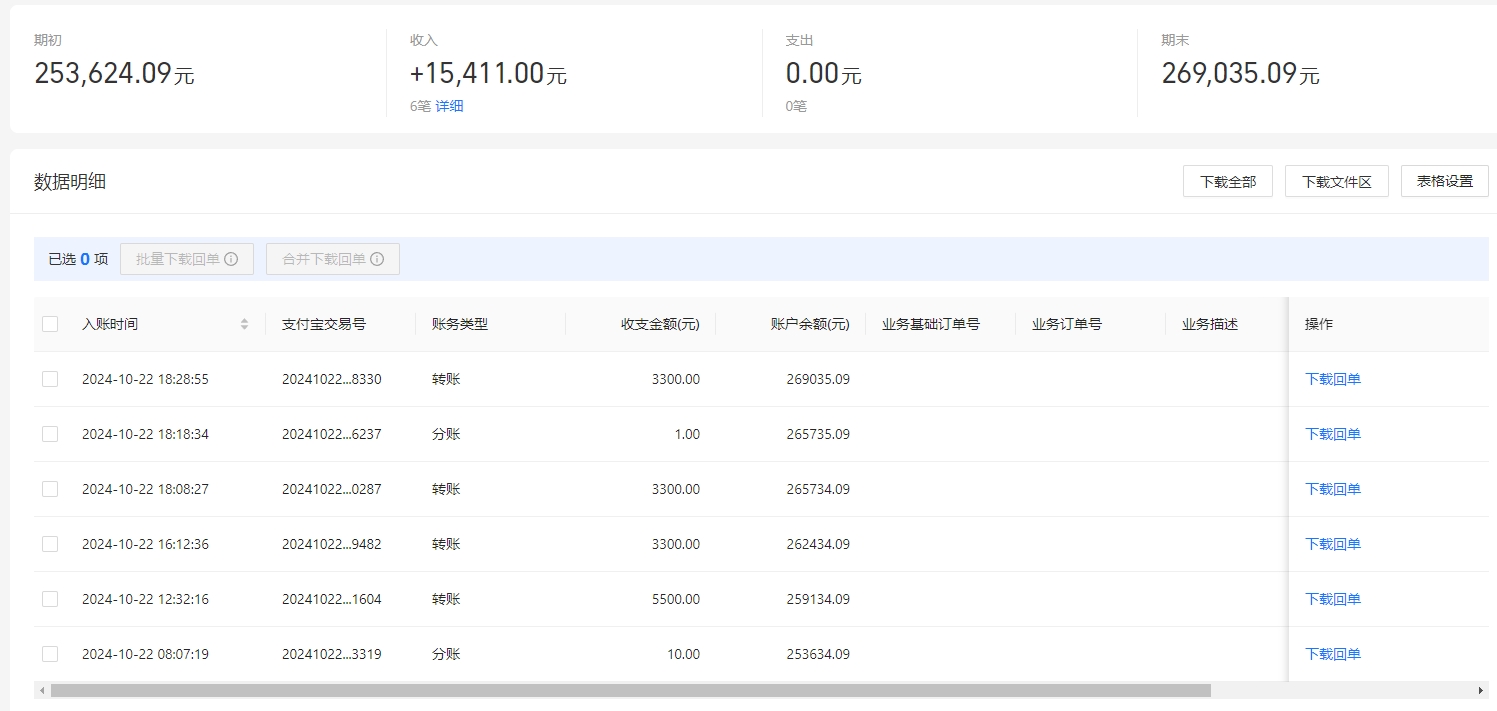Open the 下载文件区 file download area
This screenshot has width=1497, height=711.
coord(1337,181)
